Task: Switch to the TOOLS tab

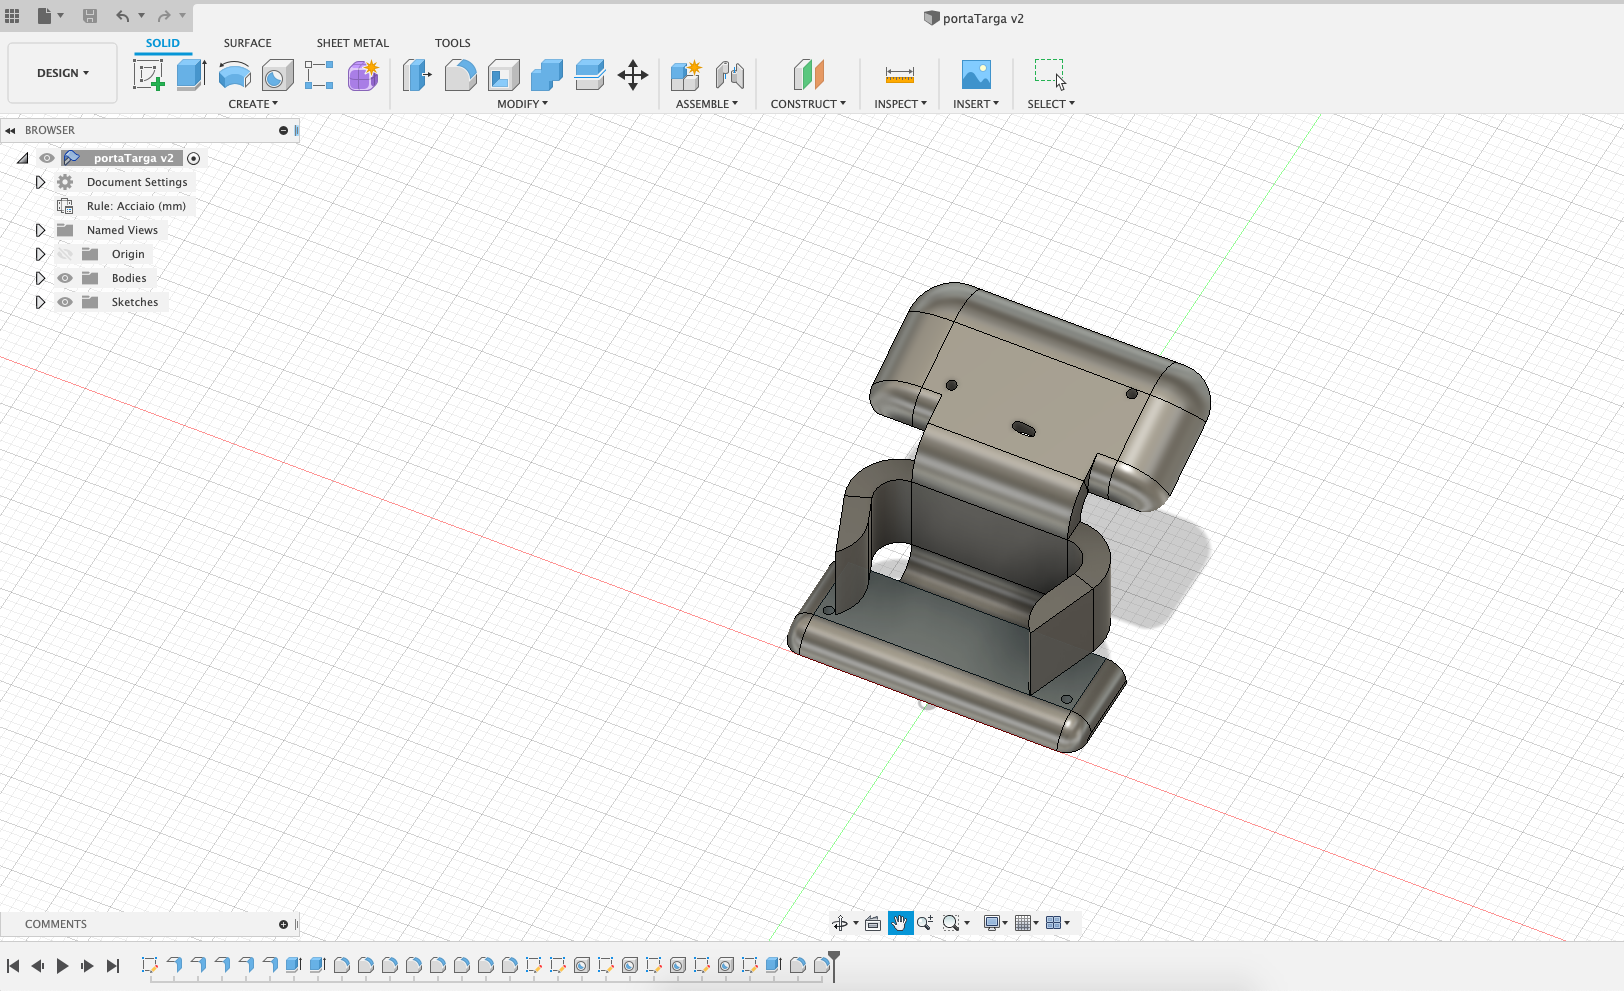Action: (x=452, y=43)
